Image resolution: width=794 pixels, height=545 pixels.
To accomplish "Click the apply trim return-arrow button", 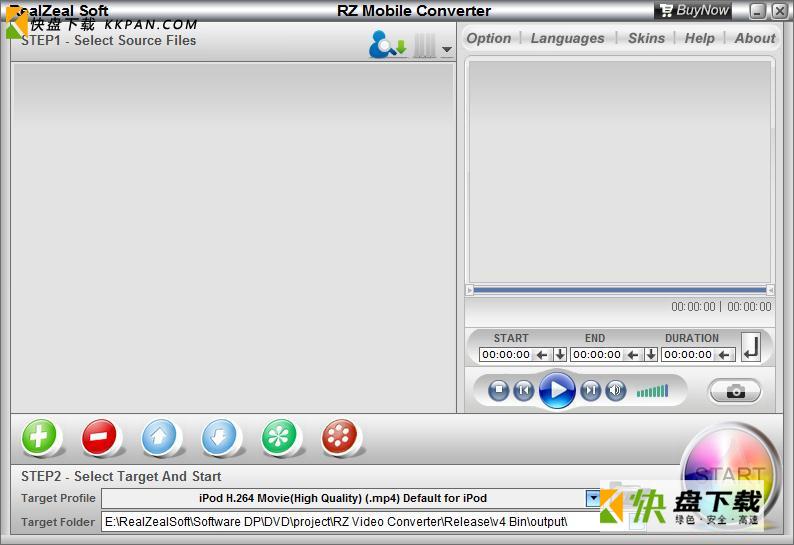I will [x=751, y=347].
